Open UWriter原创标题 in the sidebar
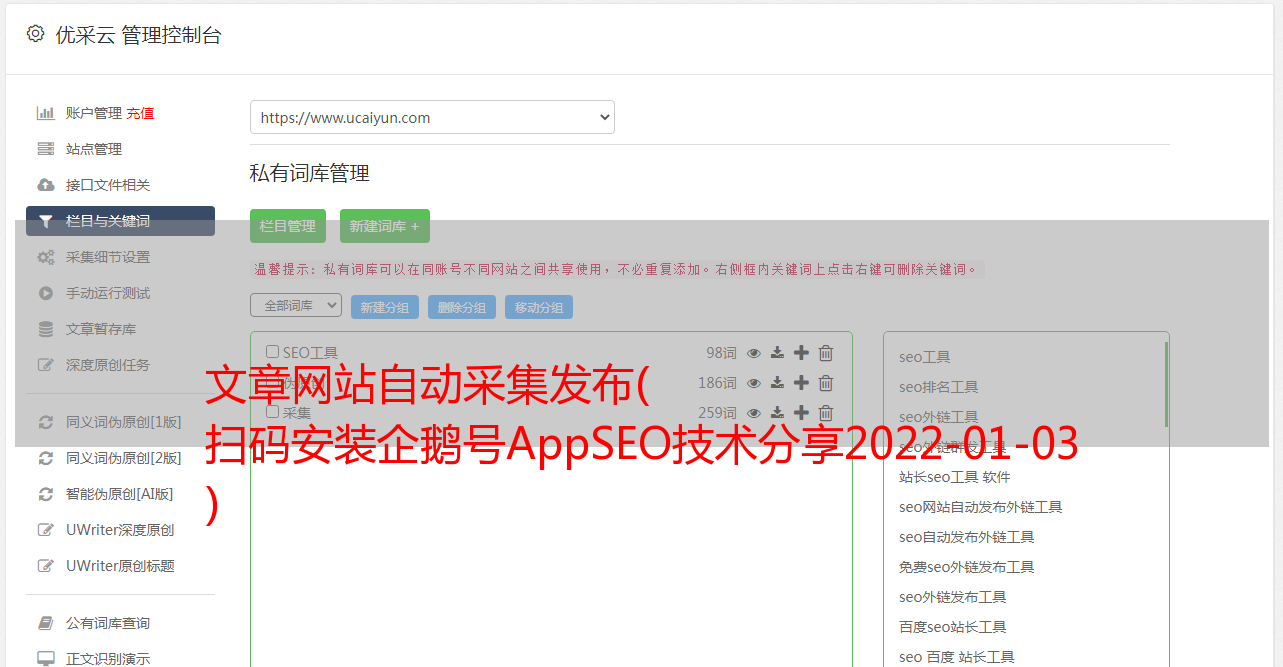This screenshot has height=667, width=1283. click(120, 566)
